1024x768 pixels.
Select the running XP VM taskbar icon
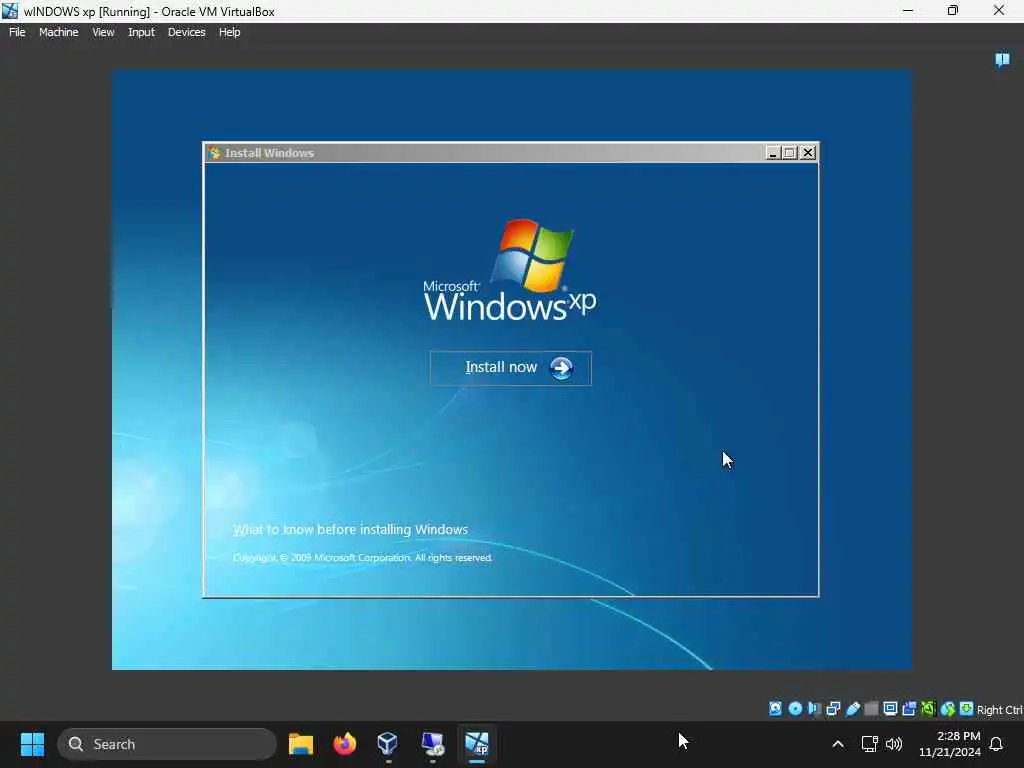[x=477, y=744]
